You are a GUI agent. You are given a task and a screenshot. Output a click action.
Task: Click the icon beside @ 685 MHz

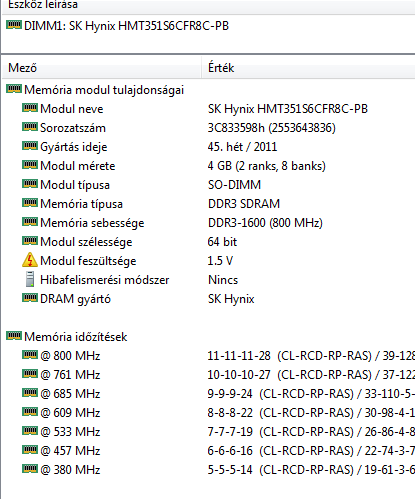click(30, 393)
